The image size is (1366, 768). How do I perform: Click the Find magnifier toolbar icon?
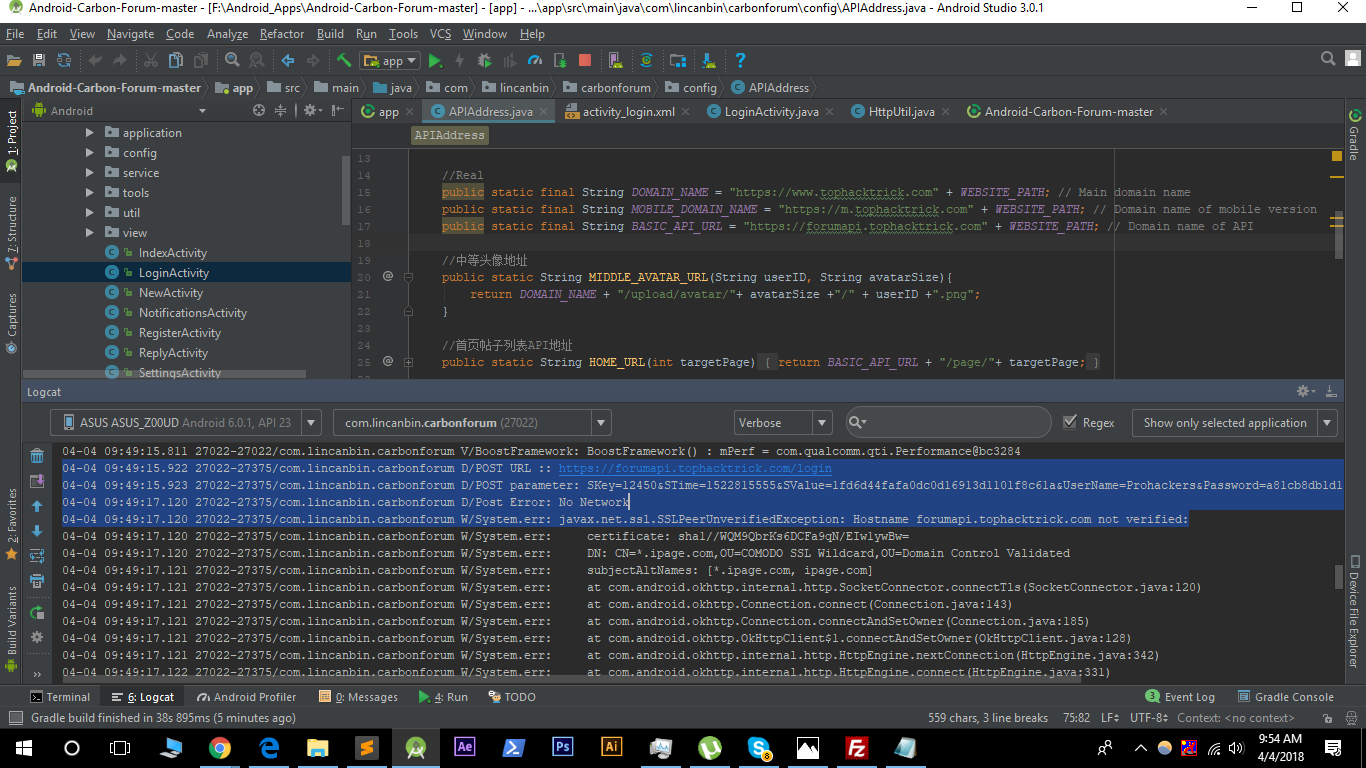[x=232, y=61]
